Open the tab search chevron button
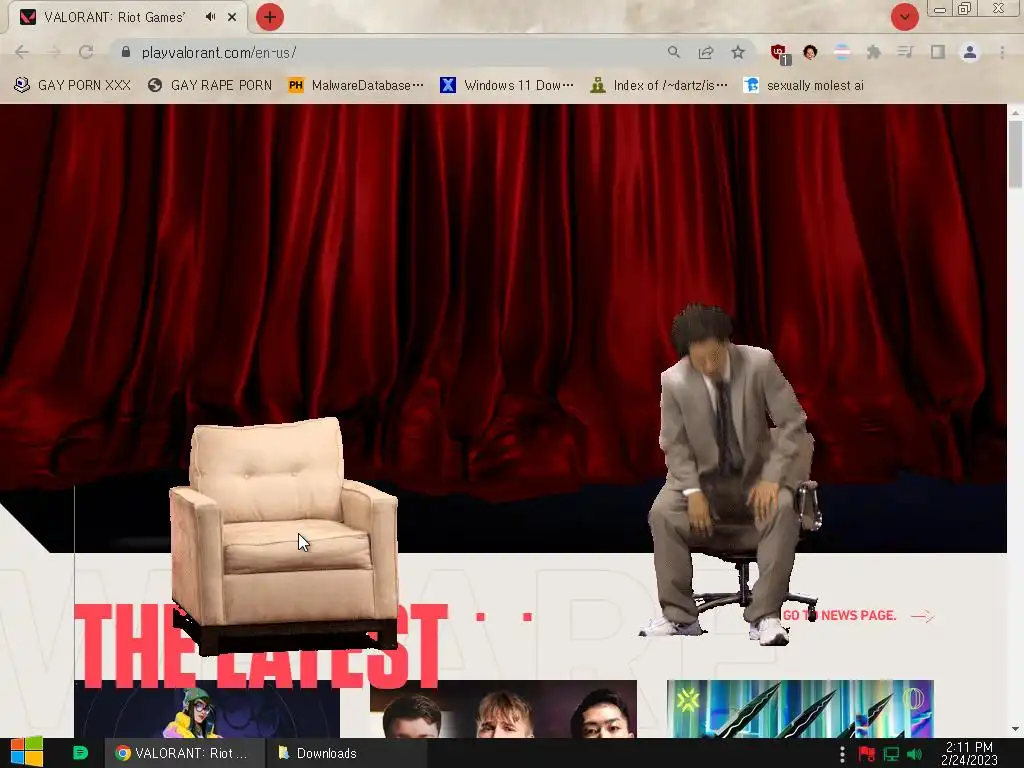The height and width of the screenshot is (768, 1024). pos(904,17)
